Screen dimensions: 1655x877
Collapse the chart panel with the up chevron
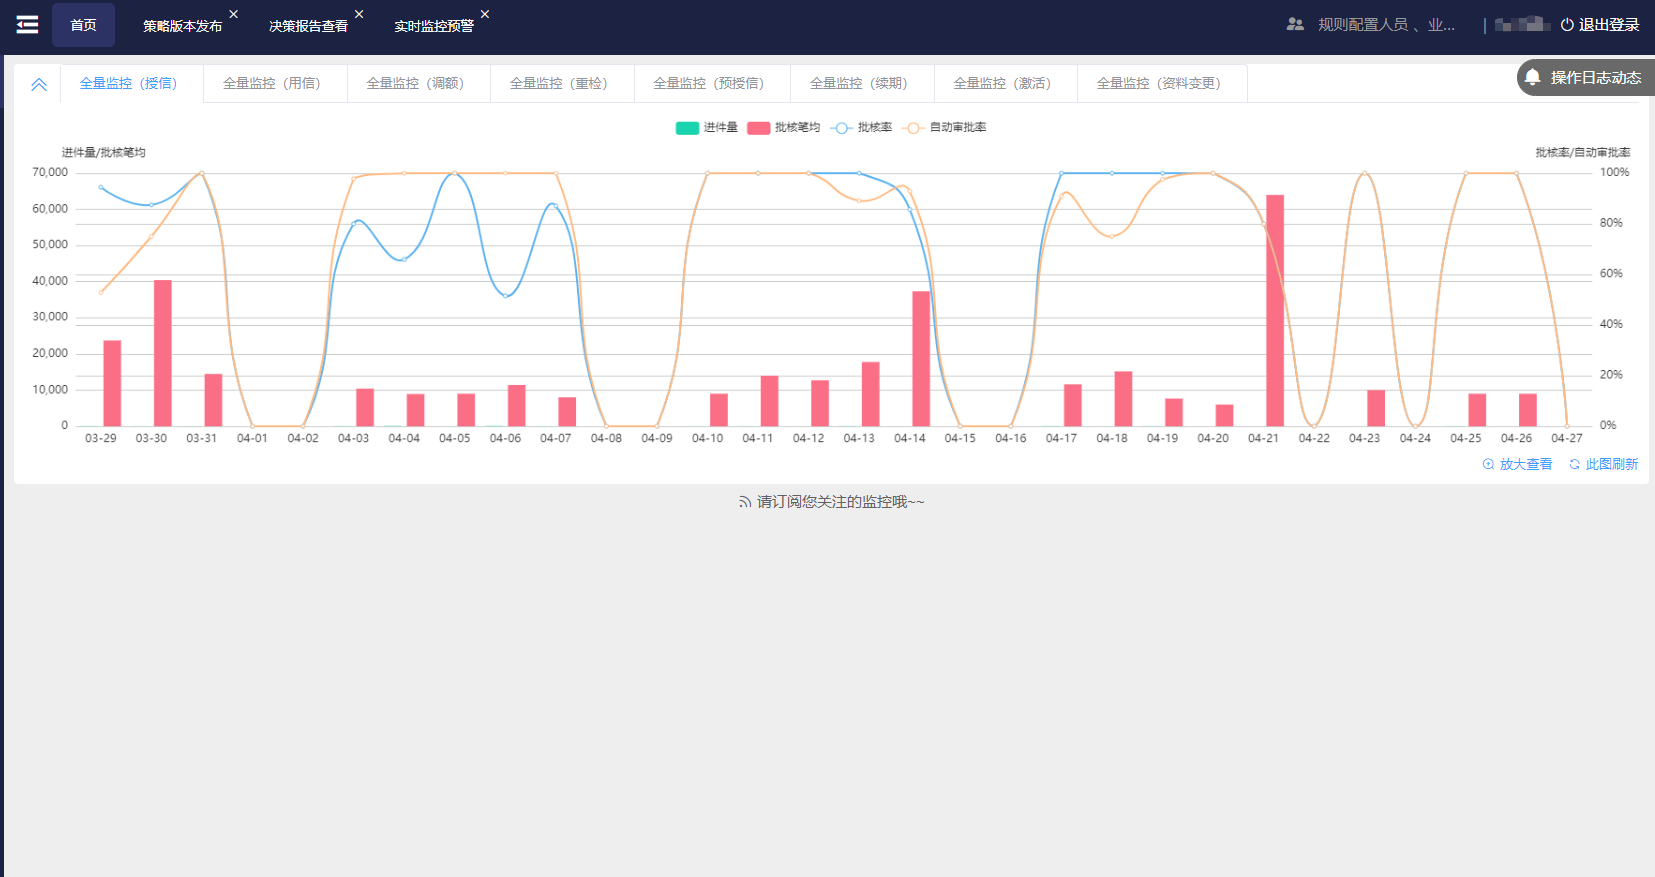coord(39,84)
